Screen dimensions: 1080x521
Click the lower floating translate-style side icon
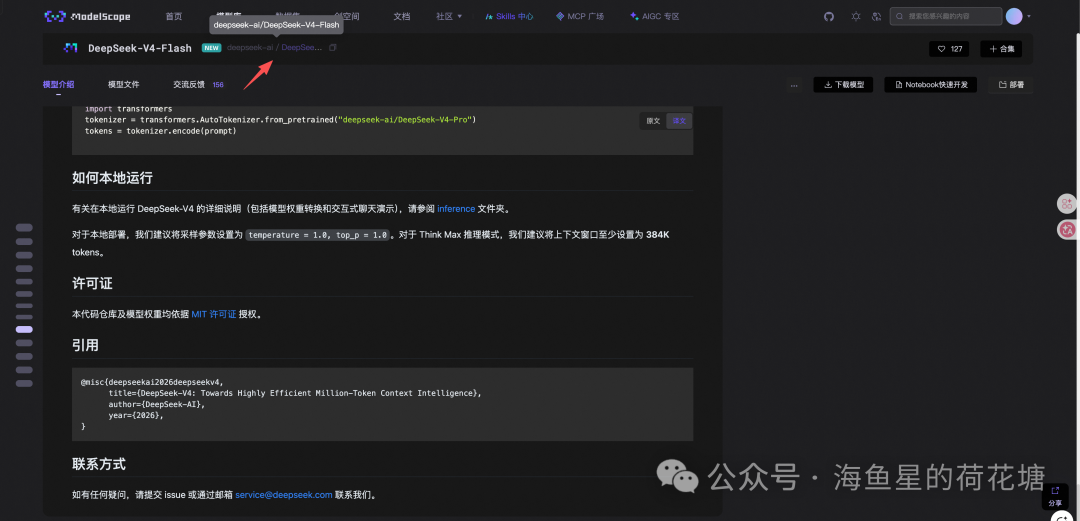pyautogui.click(x=1067, y=230)
